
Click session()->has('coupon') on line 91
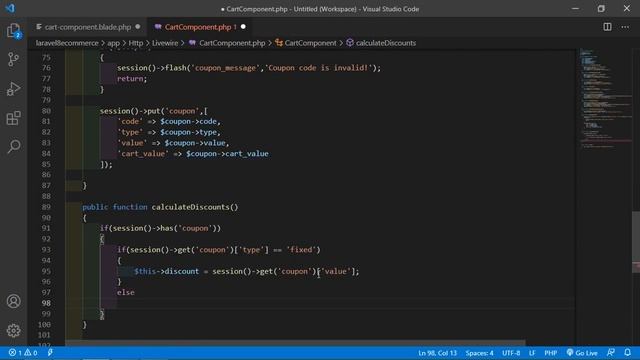click(164, 228)
